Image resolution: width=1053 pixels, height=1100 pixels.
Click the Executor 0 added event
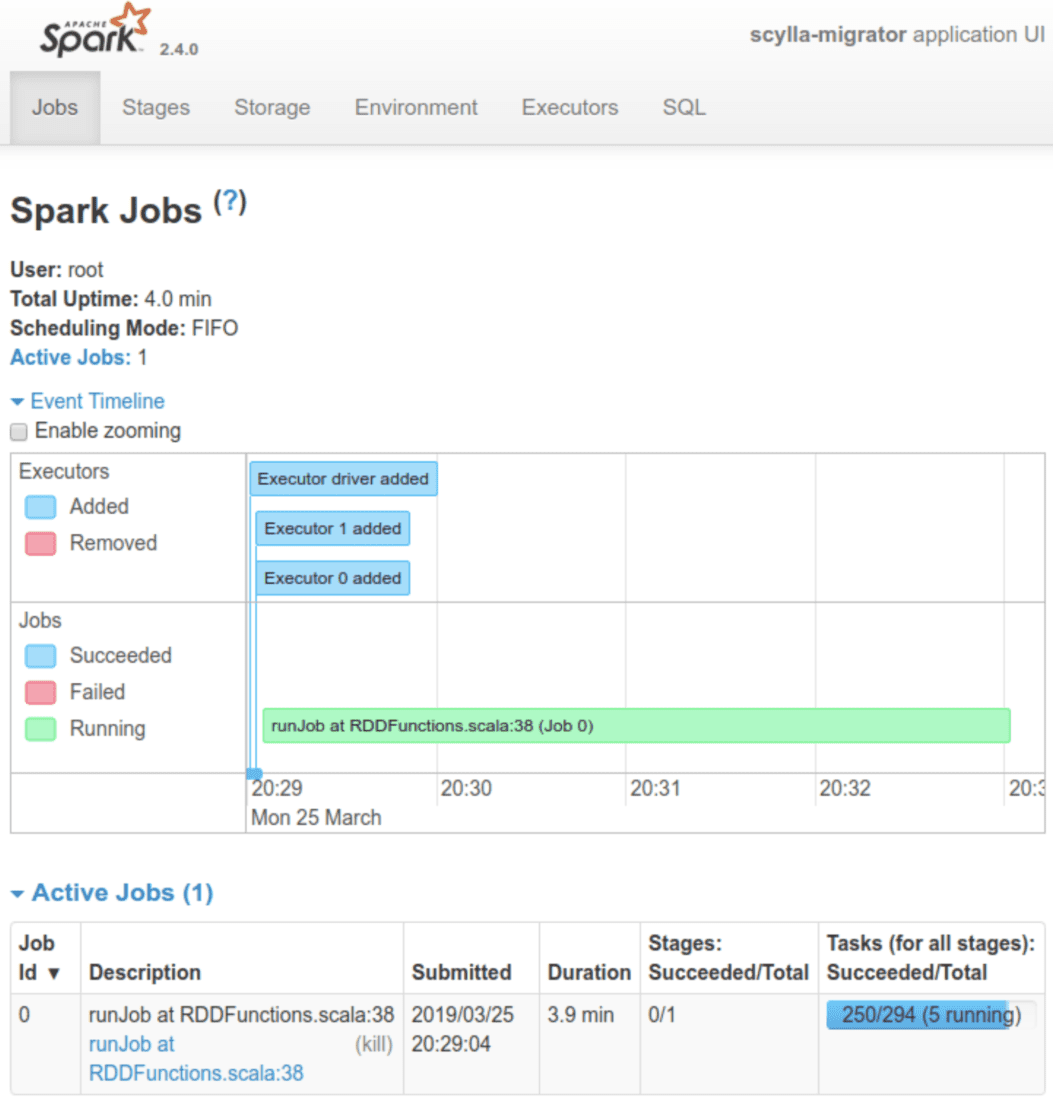click(332, 578)
